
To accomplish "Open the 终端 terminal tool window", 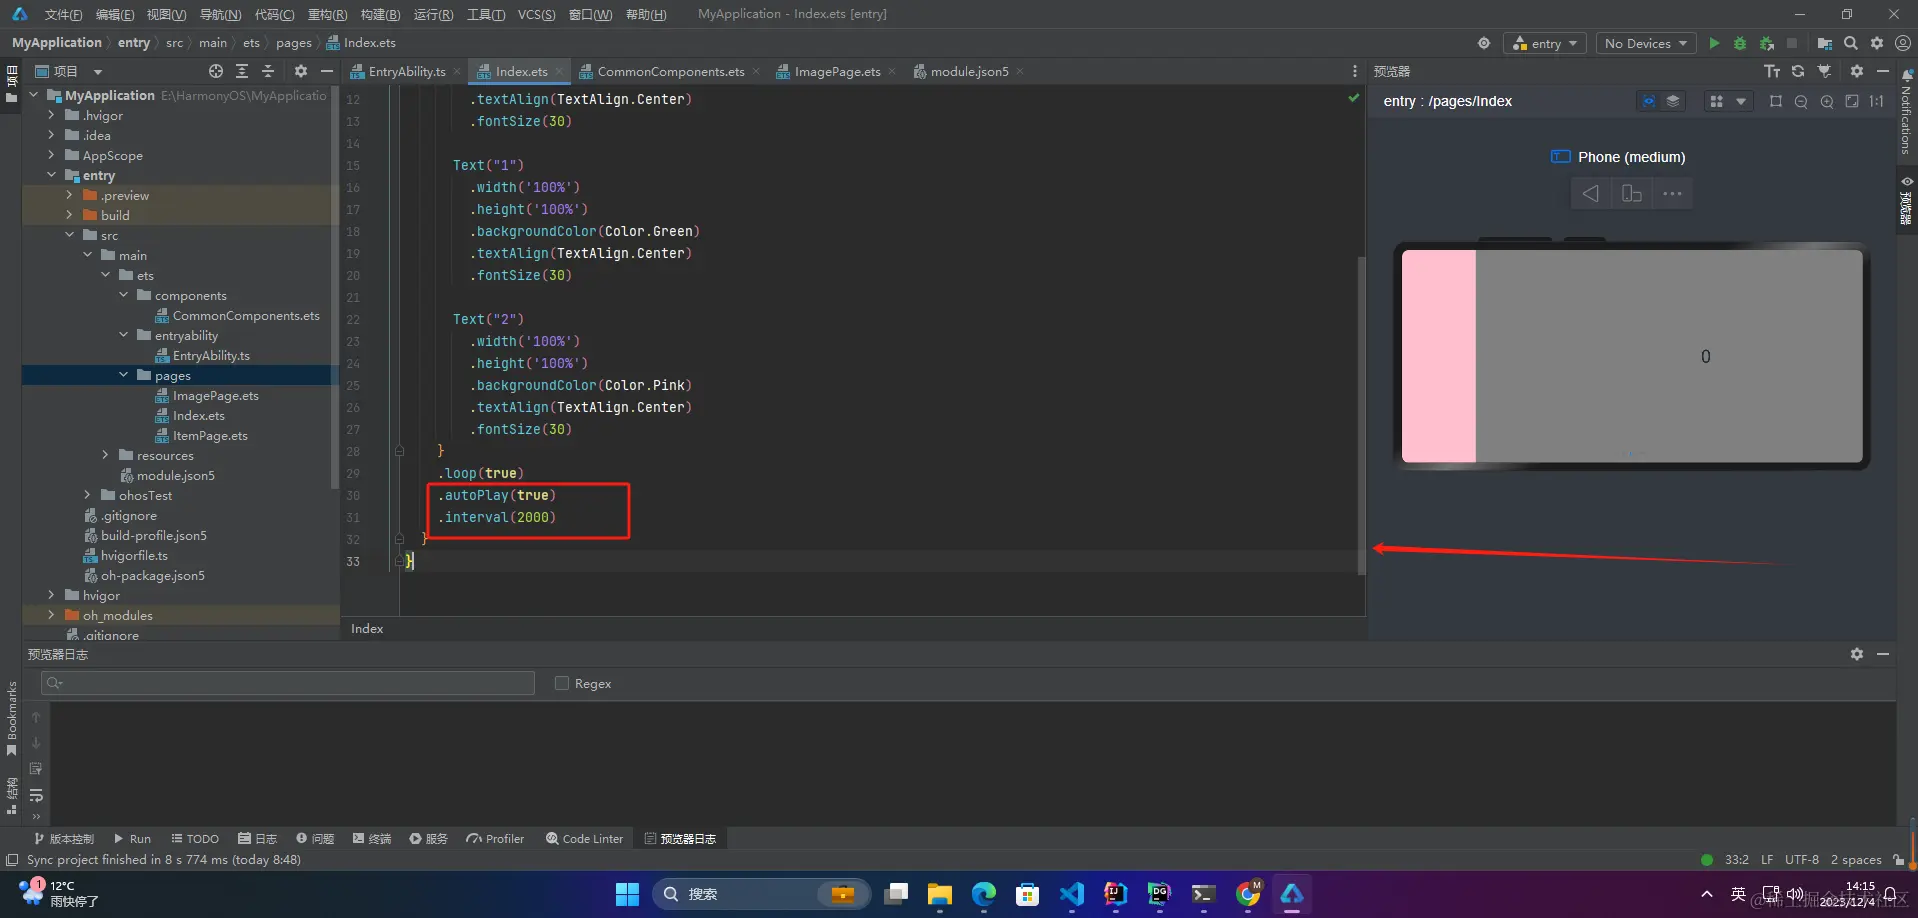I will [372, 839].
